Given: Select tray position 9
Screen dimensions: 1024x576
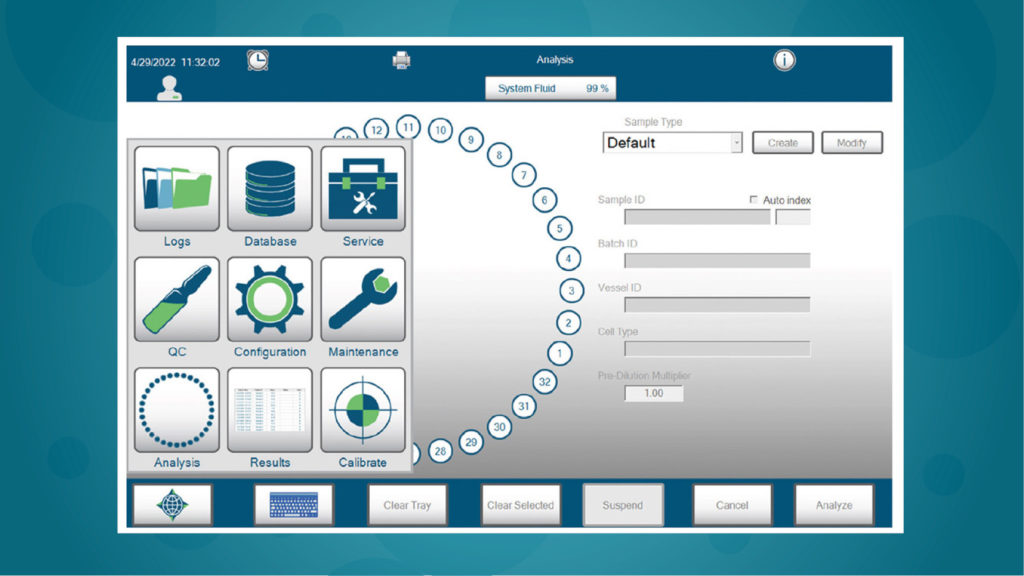Looking at the screenshot, I should pos(471,140).
